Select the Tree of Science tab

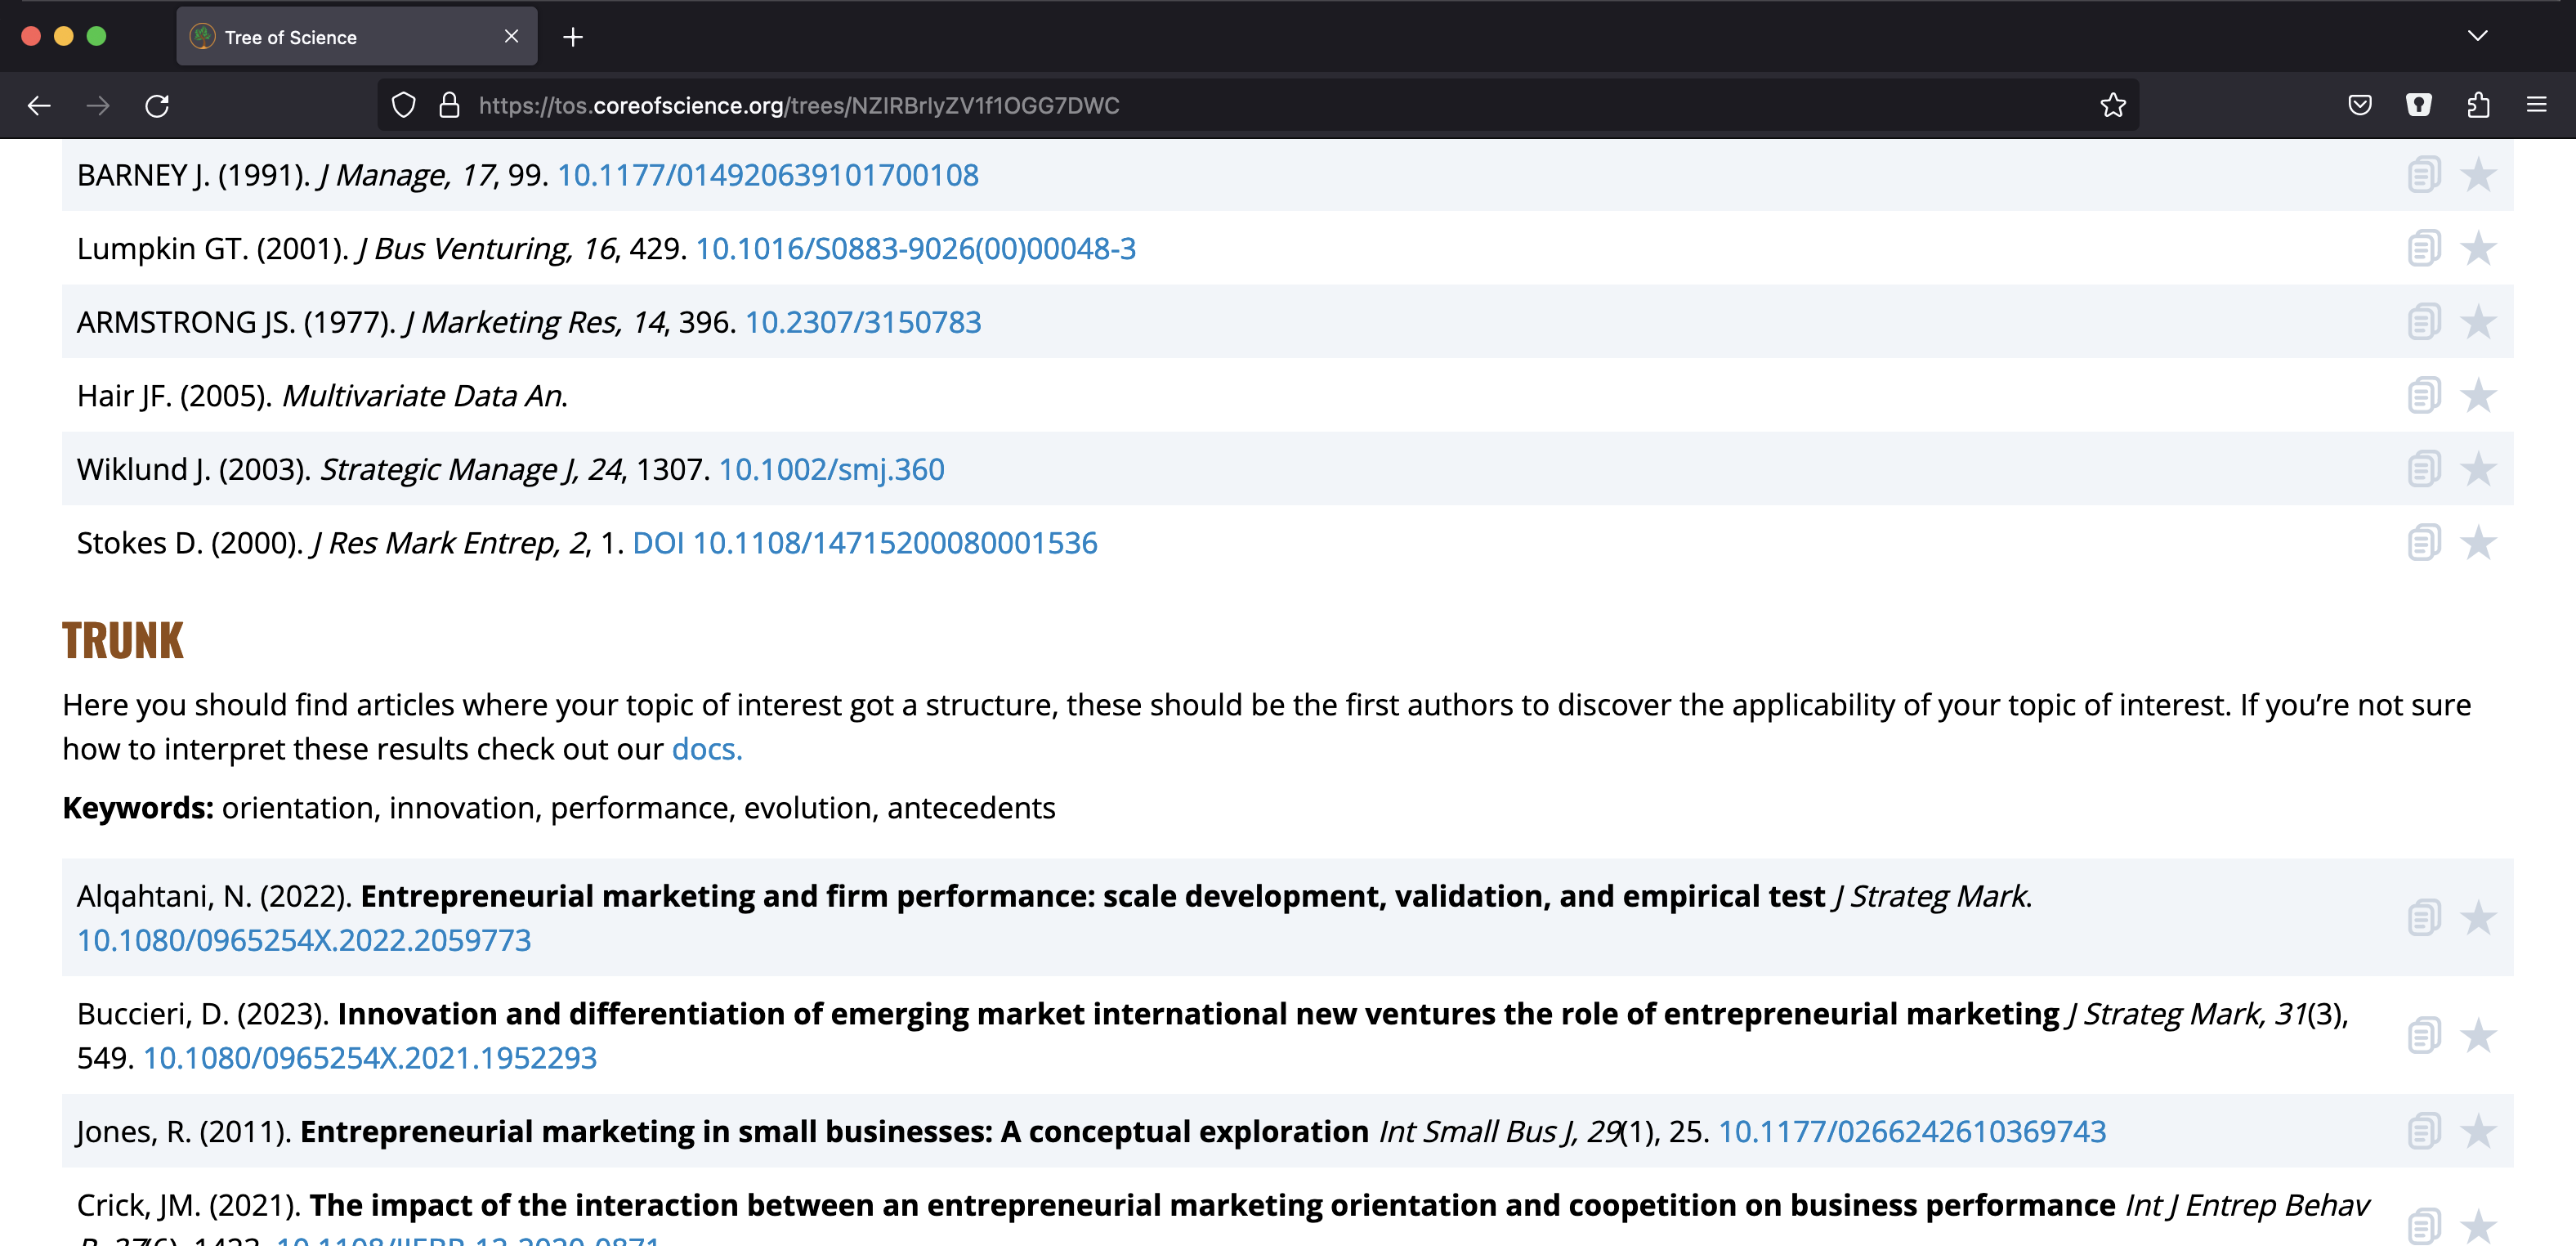tap(340, 37)
